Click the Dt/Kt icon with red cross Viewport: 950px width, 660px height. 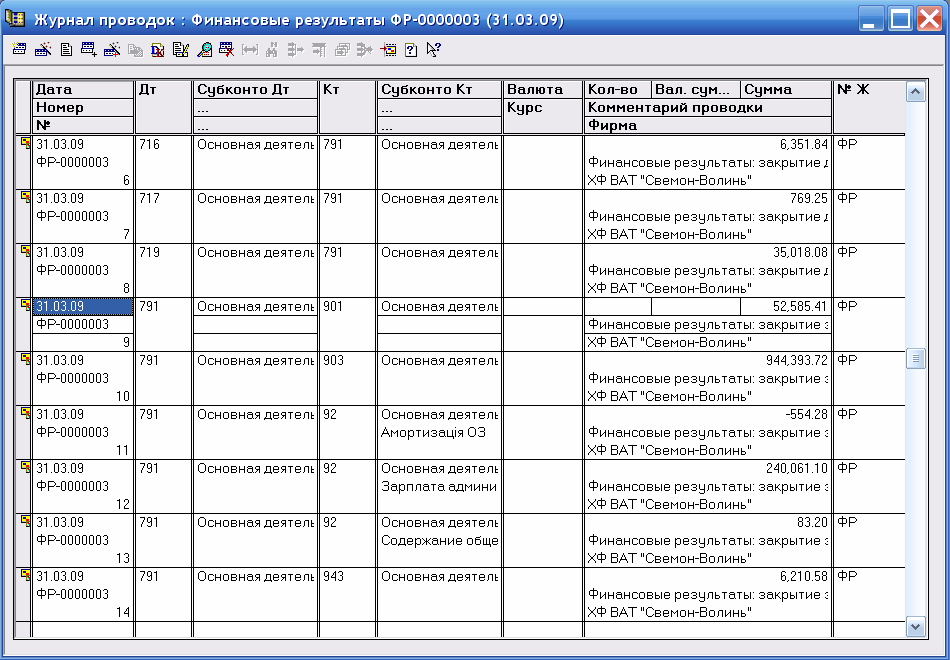pyautogui.click(x=157, y=49)
